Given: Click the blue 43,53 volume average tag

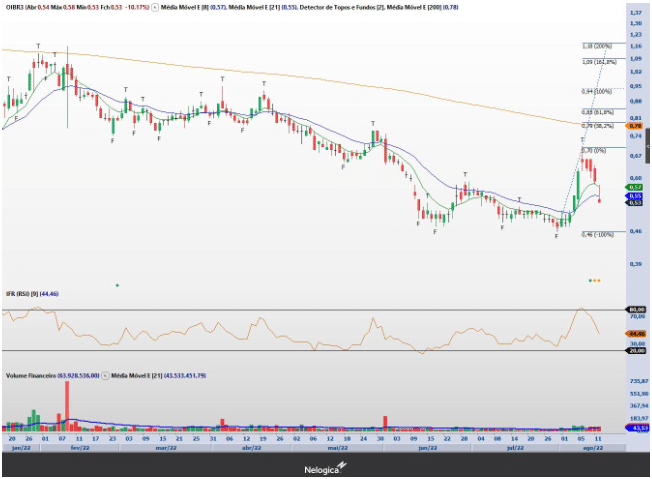Looking at the screenshot, I should pos(635,428).
